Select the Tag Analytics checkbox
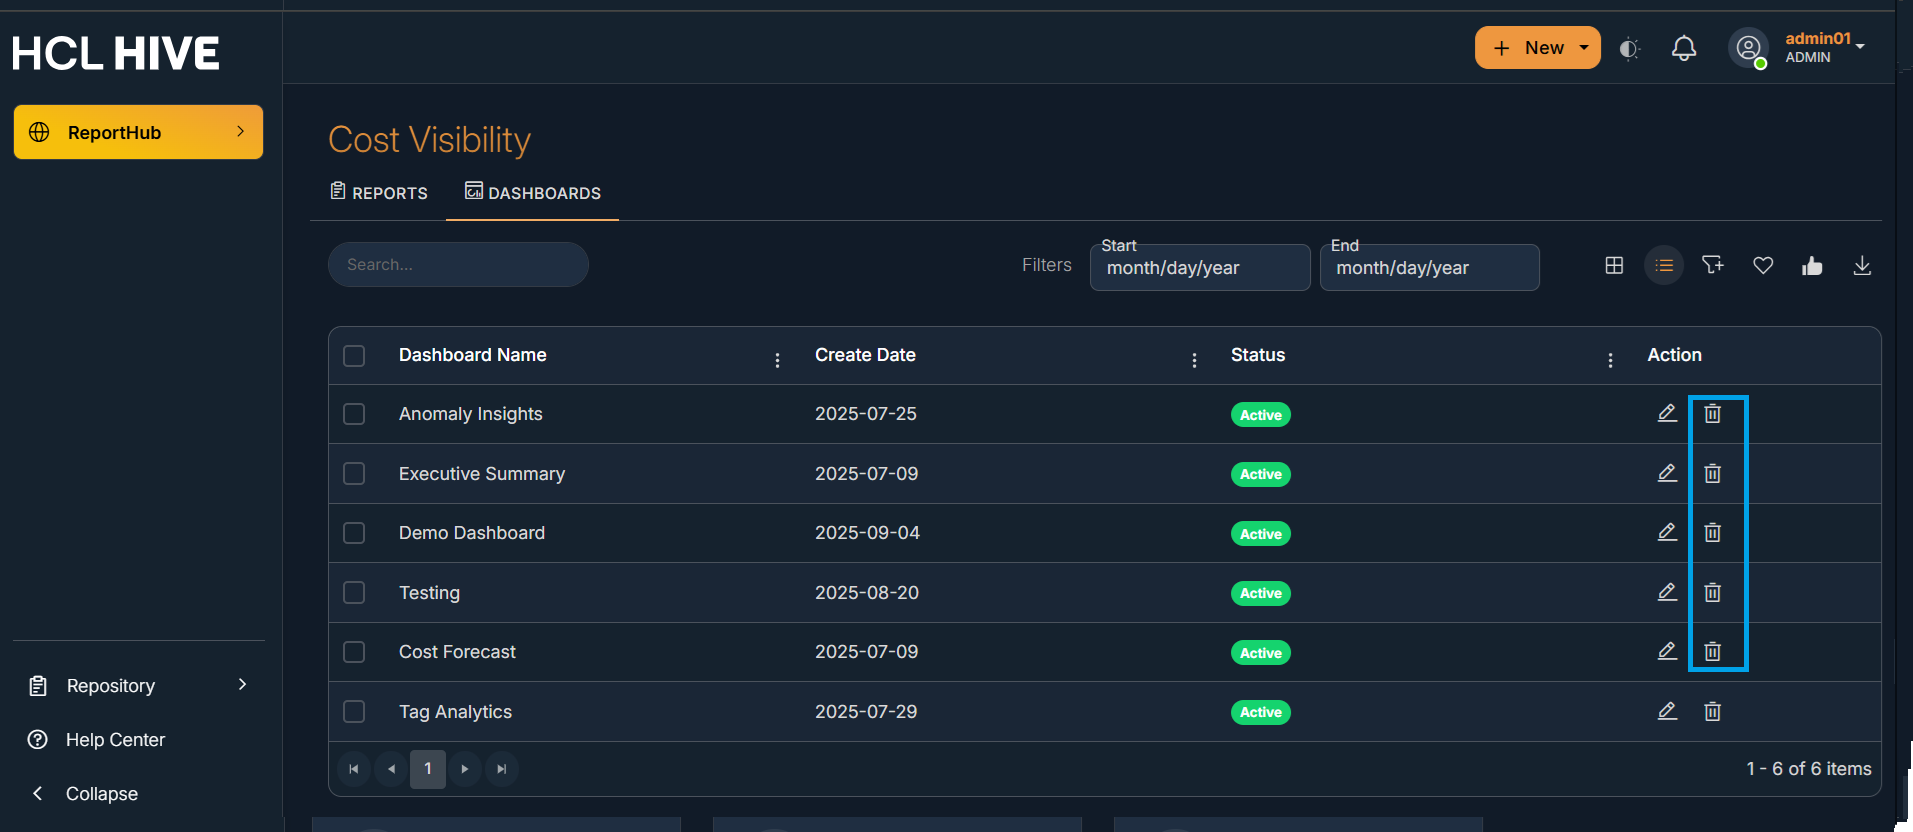This screenshot has height=832, width=1913. tap(354, 711)
